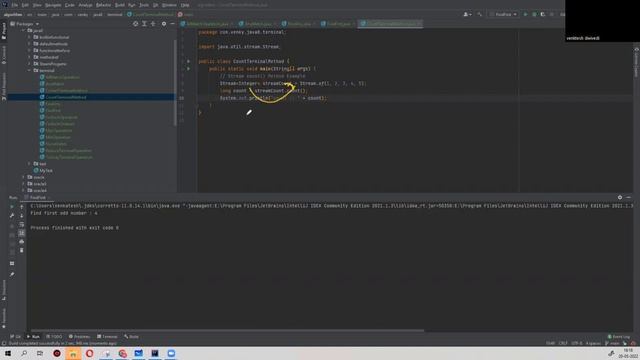Image resolution: width=640 pixels, height=360 pixels.
Task: Expand the defaultmethods package
Action: click(30, 44)
